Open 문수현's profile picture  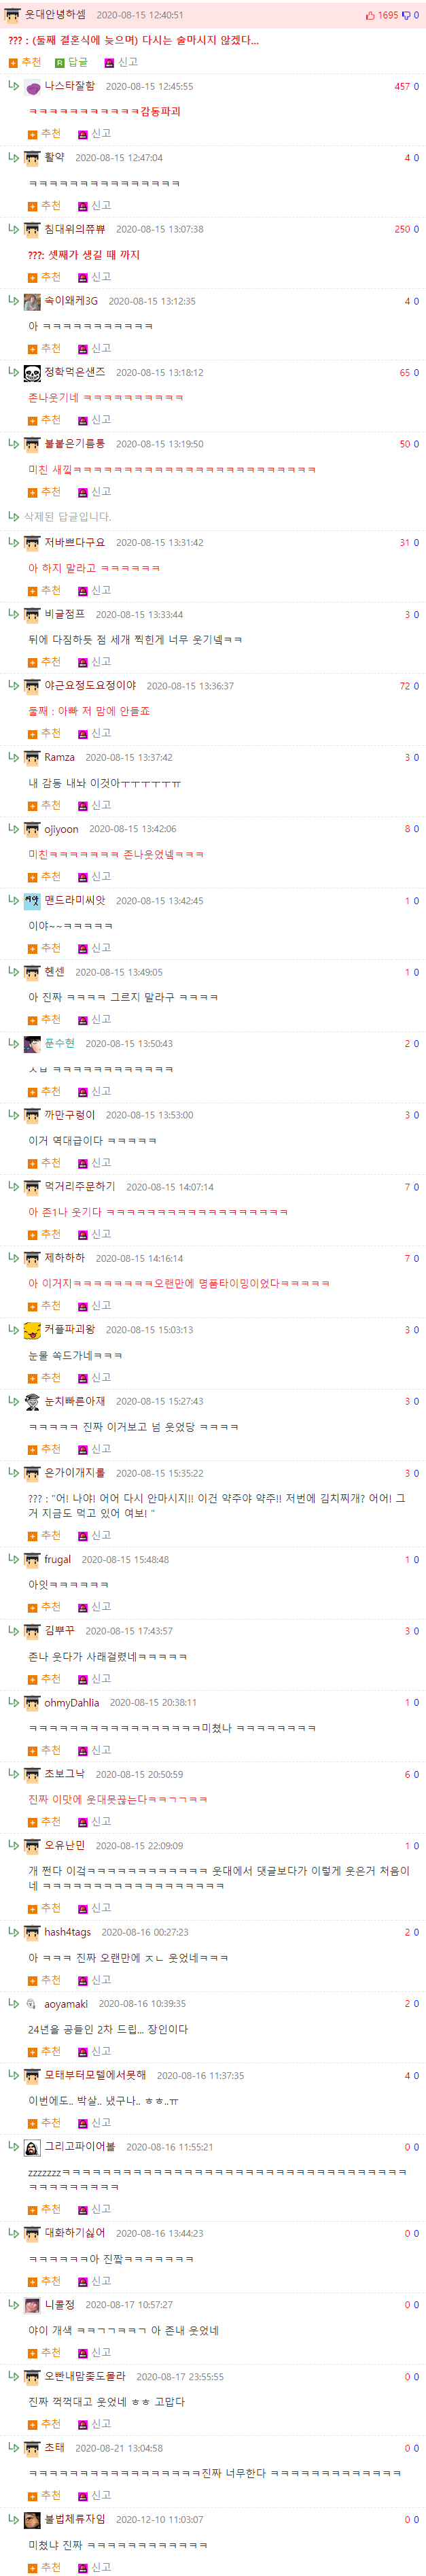pyautogui.click(x=32, y=1044)
